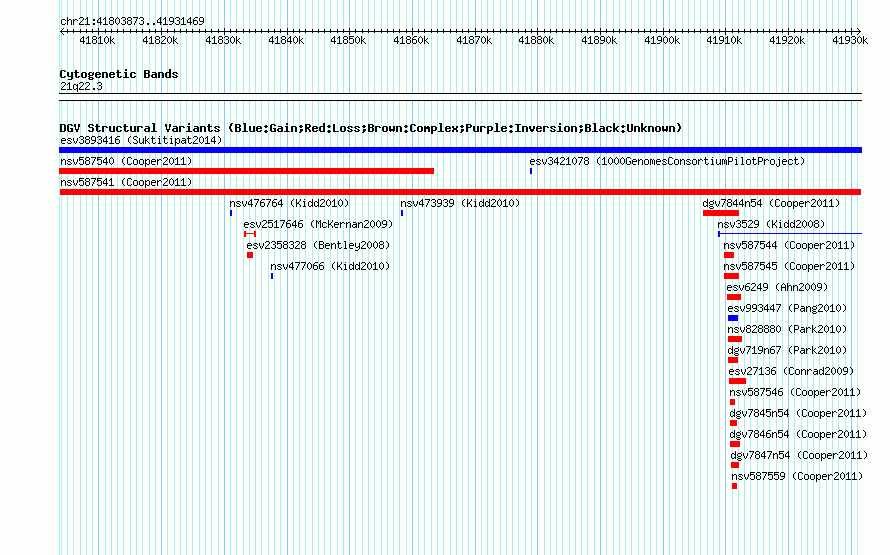Select the red esv2517646 bracket glyph
890x555 pixels.
(250, 234)
